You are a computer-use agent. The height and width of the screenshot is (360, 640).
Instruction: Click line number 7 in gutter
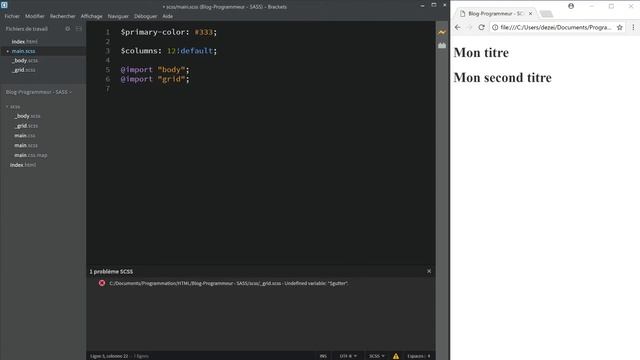[108, 88]
